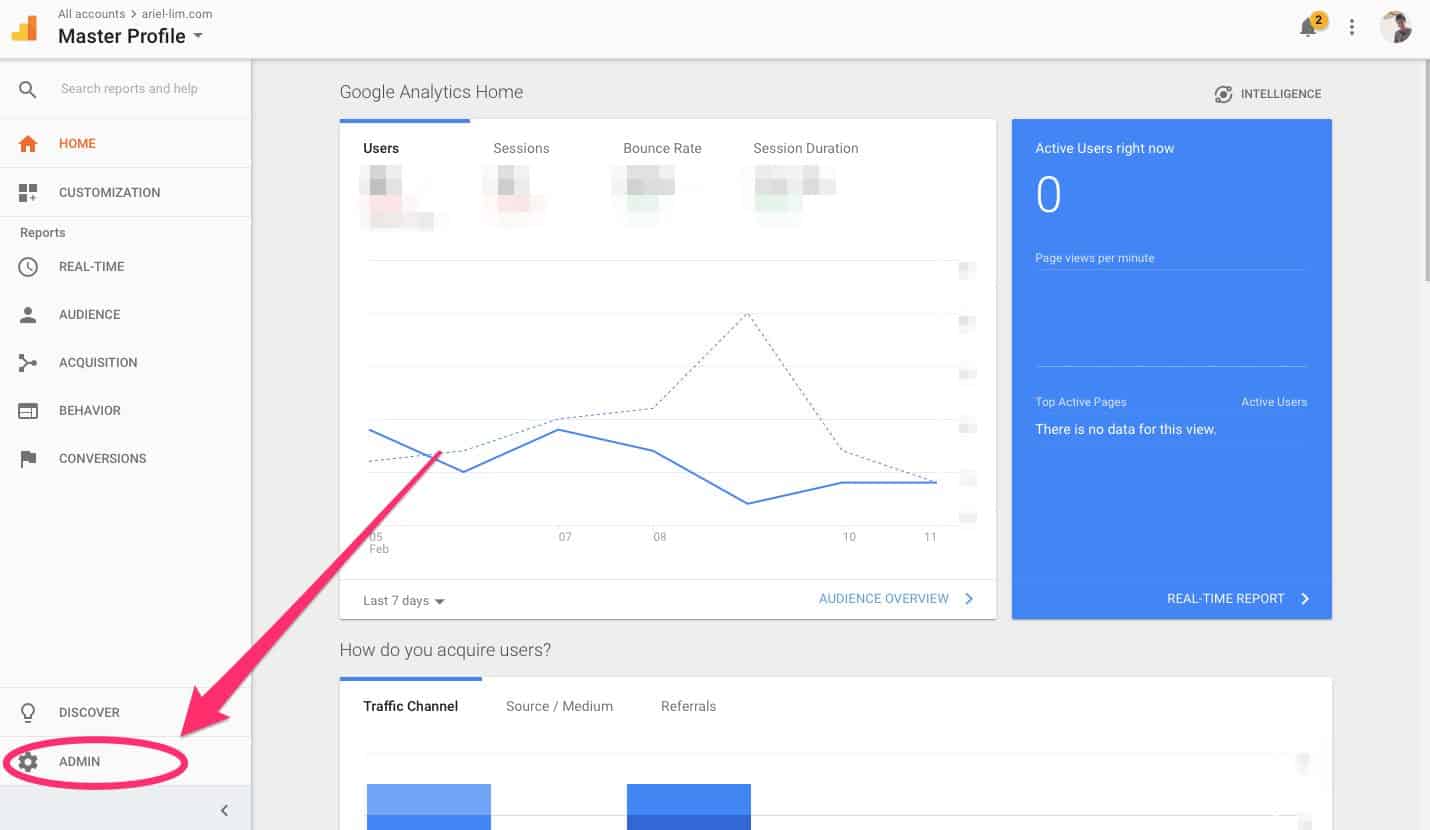Click the user profile avatar
This screenshot has width=1430, height=830.
pos(1396,27)
